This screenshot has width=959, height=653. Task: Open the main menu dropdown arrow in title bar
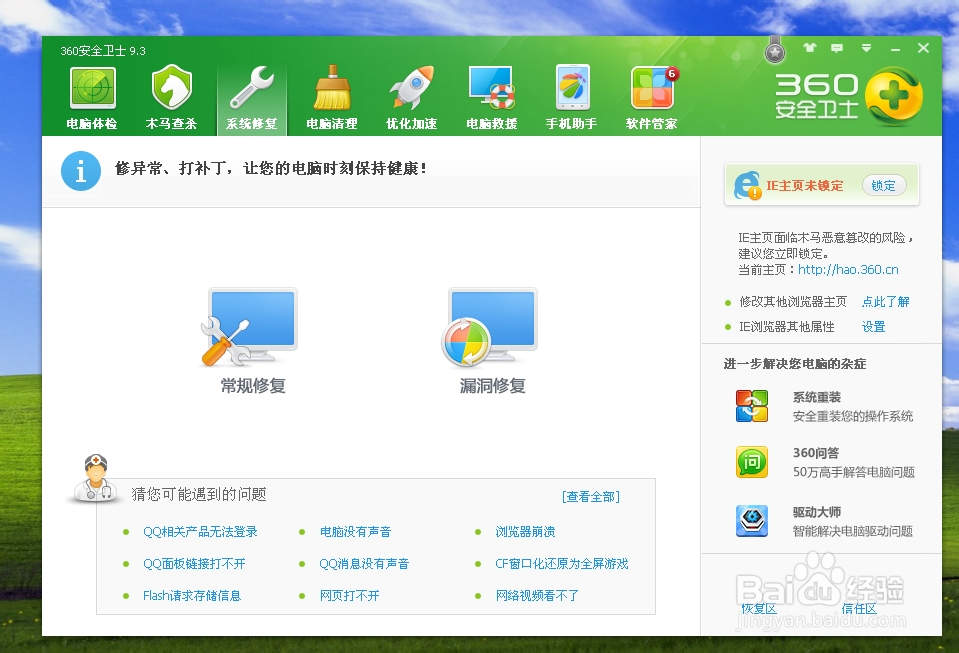866,48
